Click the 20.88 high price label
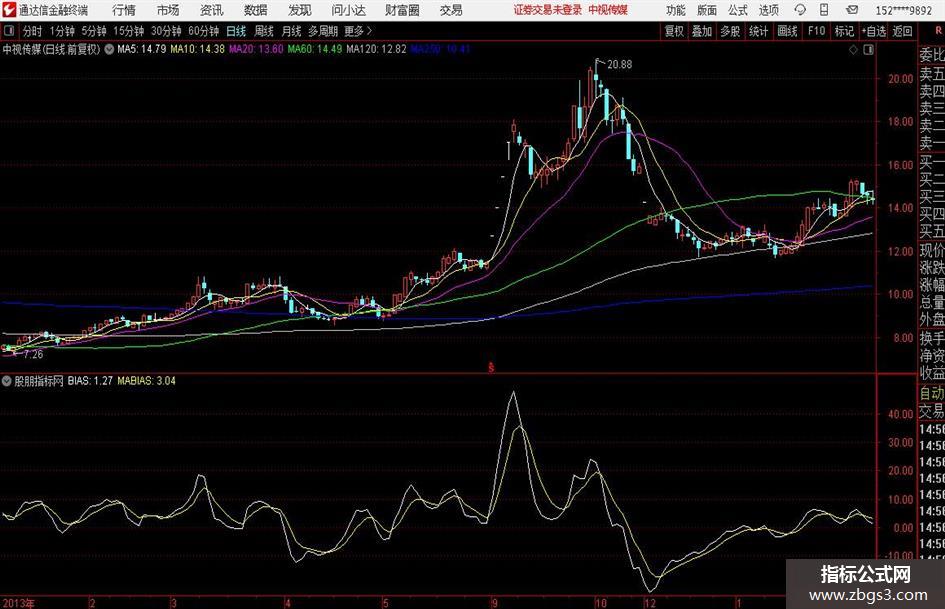The width and height of the screenshot is (945, 609). click(x=620, y=65)
